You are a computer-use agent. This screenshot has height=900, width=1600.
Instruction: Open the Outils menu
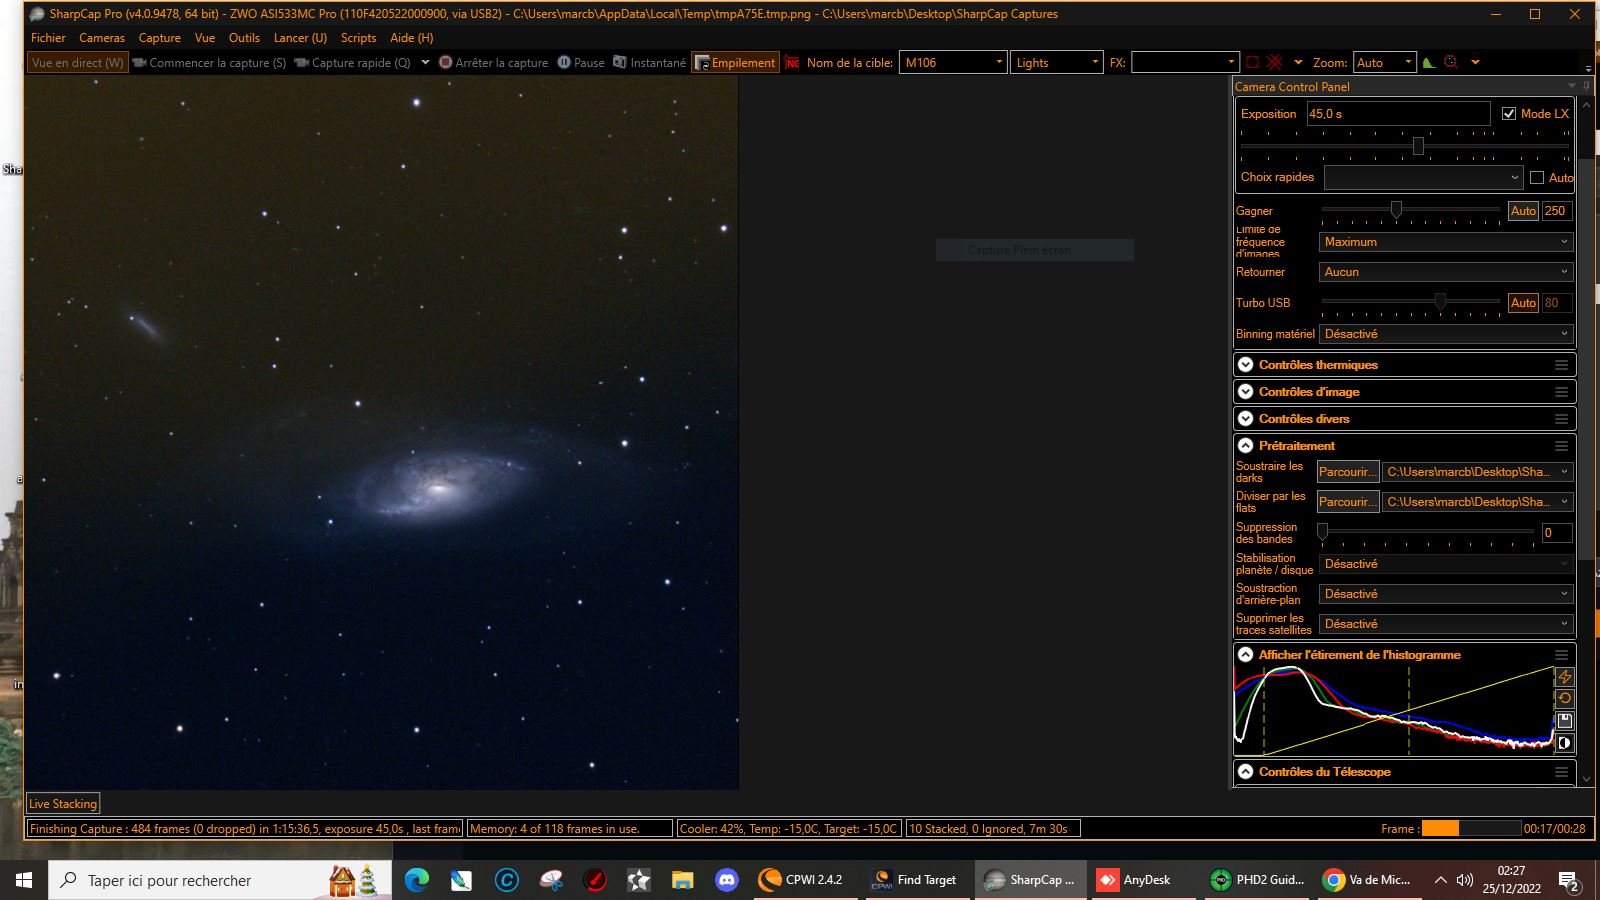[x=244, y=38]
